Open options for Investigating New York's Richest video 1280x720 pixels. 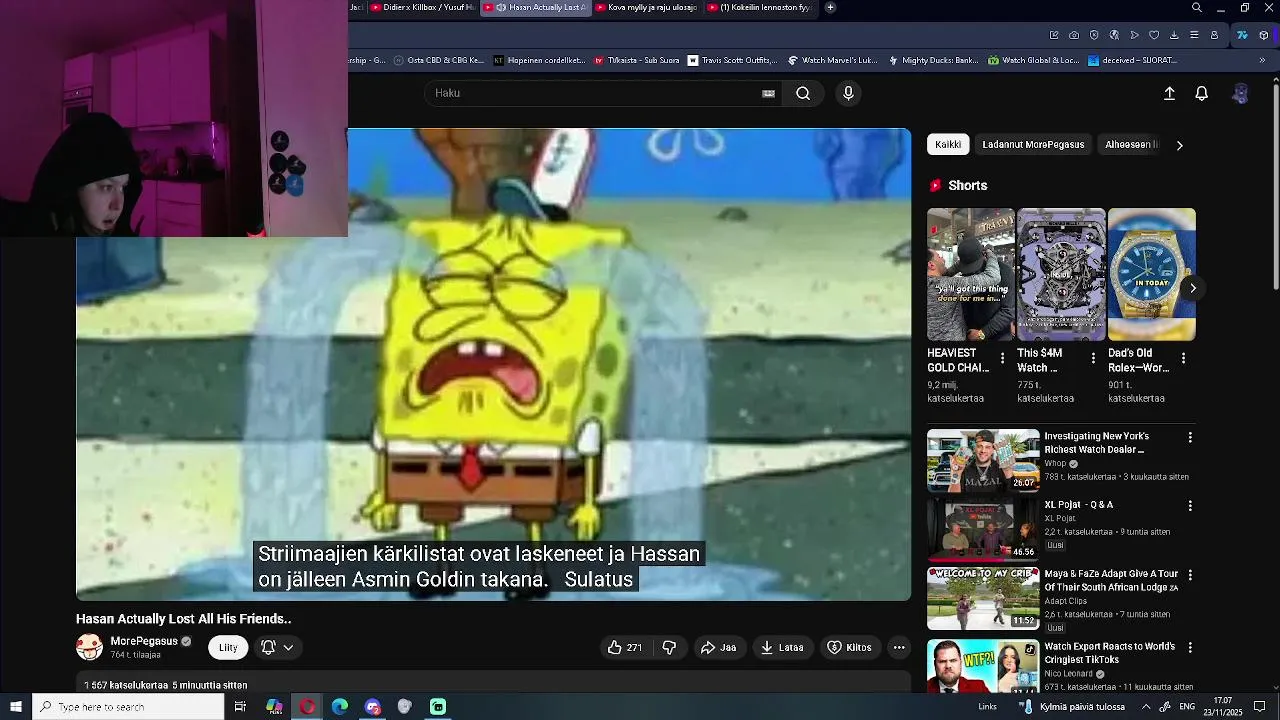click(x=1190, y=438)
